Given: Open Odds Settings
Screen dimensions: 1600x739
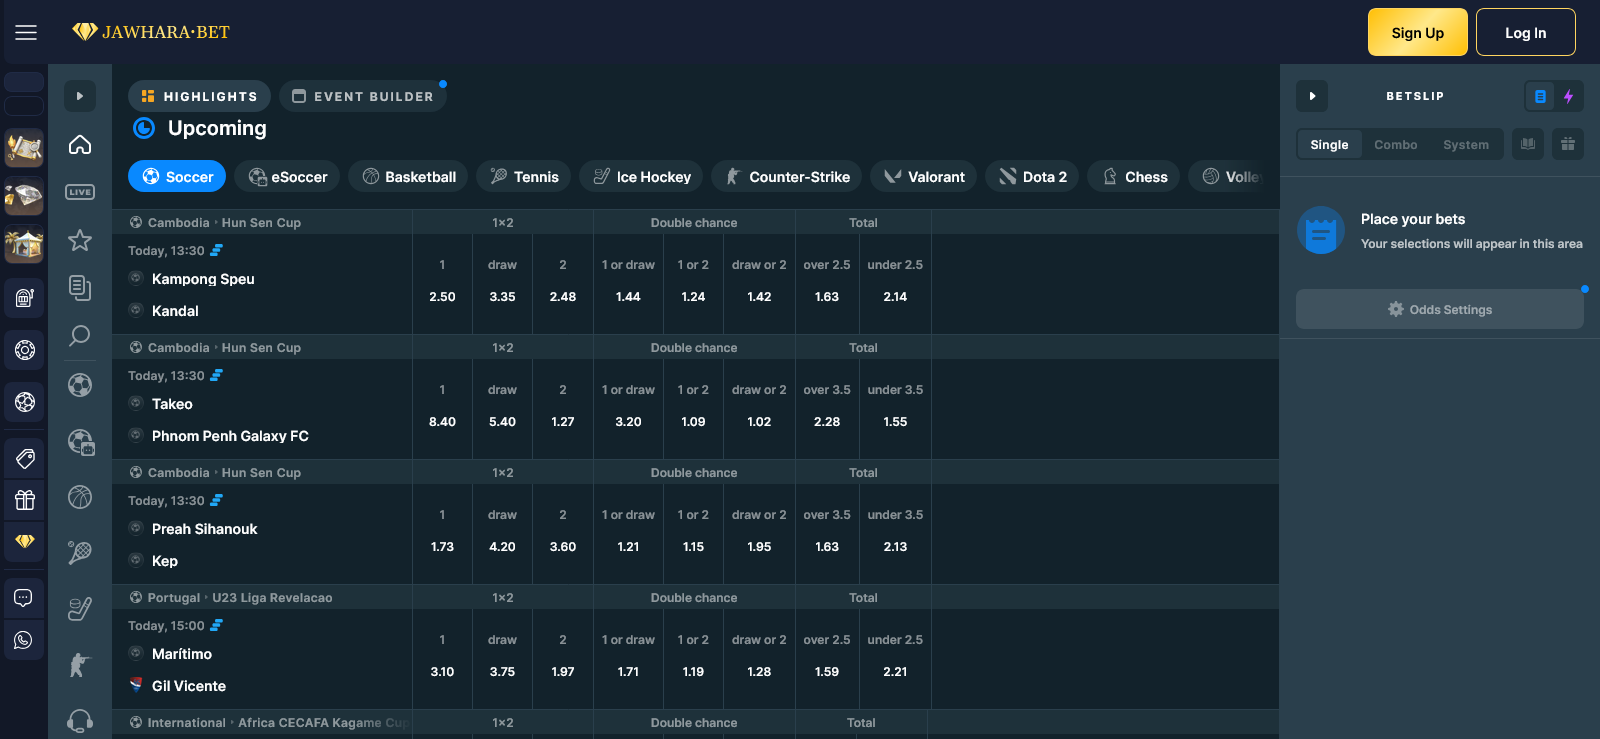Looking at the screenshot, I should click(x=1440, y=309).
